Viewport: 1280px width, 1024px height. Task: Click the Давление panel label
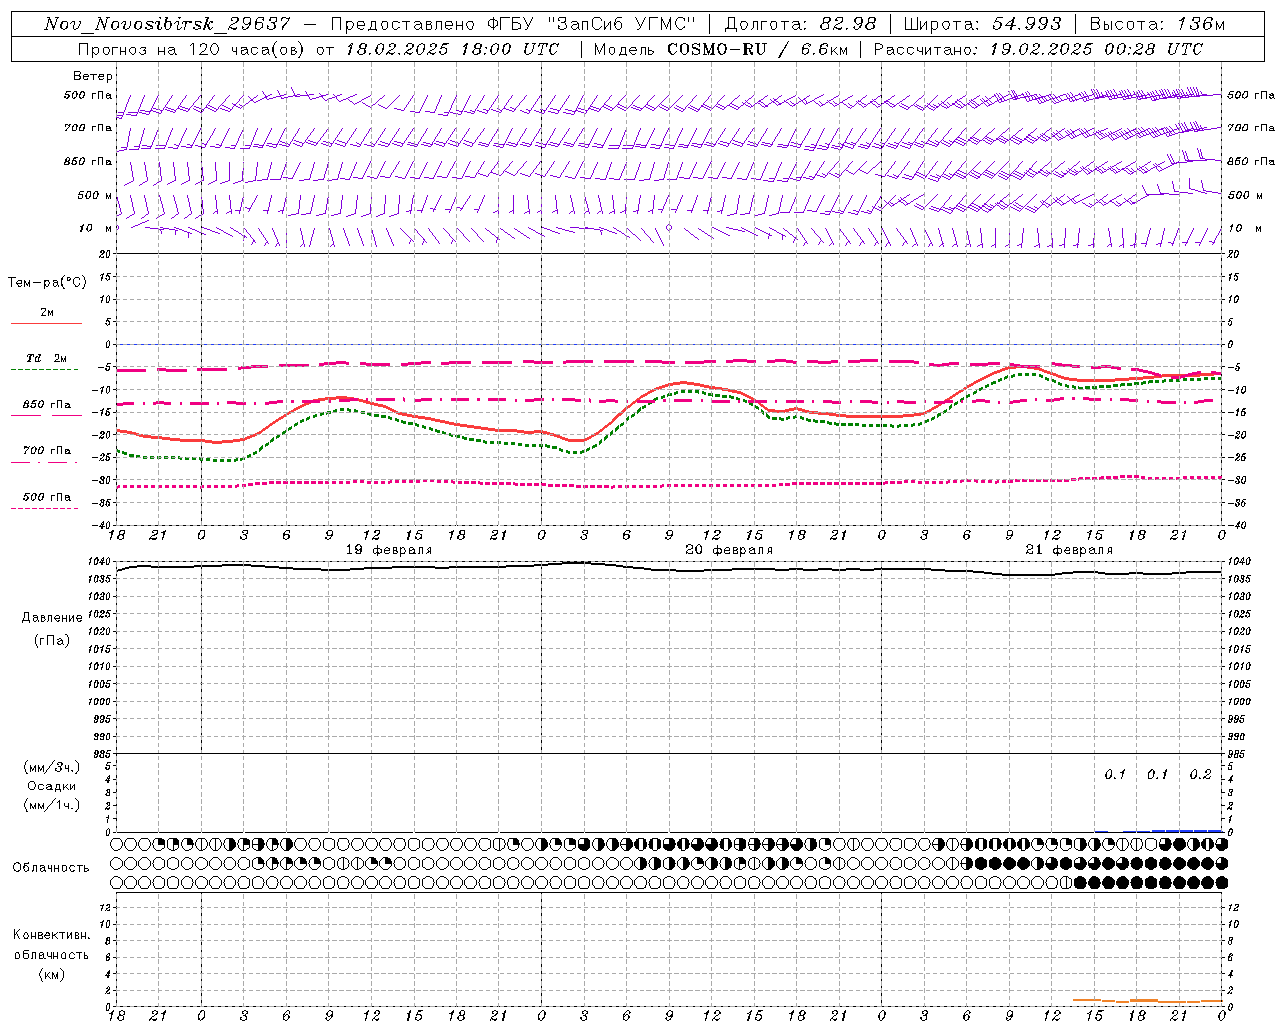click(52, 618)
